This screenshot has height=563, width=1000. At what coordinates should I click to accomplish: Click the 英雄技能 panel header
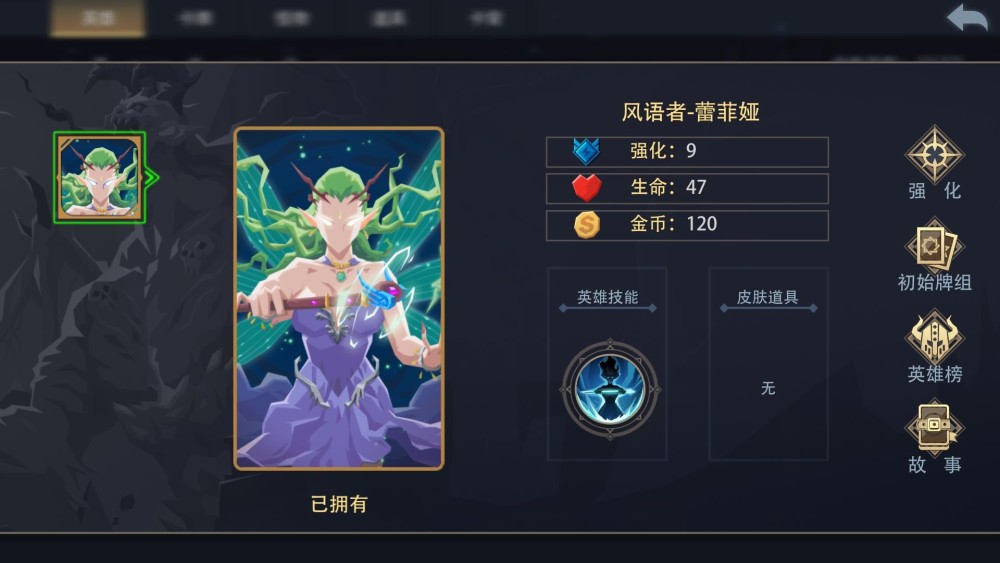pos(607,297)
